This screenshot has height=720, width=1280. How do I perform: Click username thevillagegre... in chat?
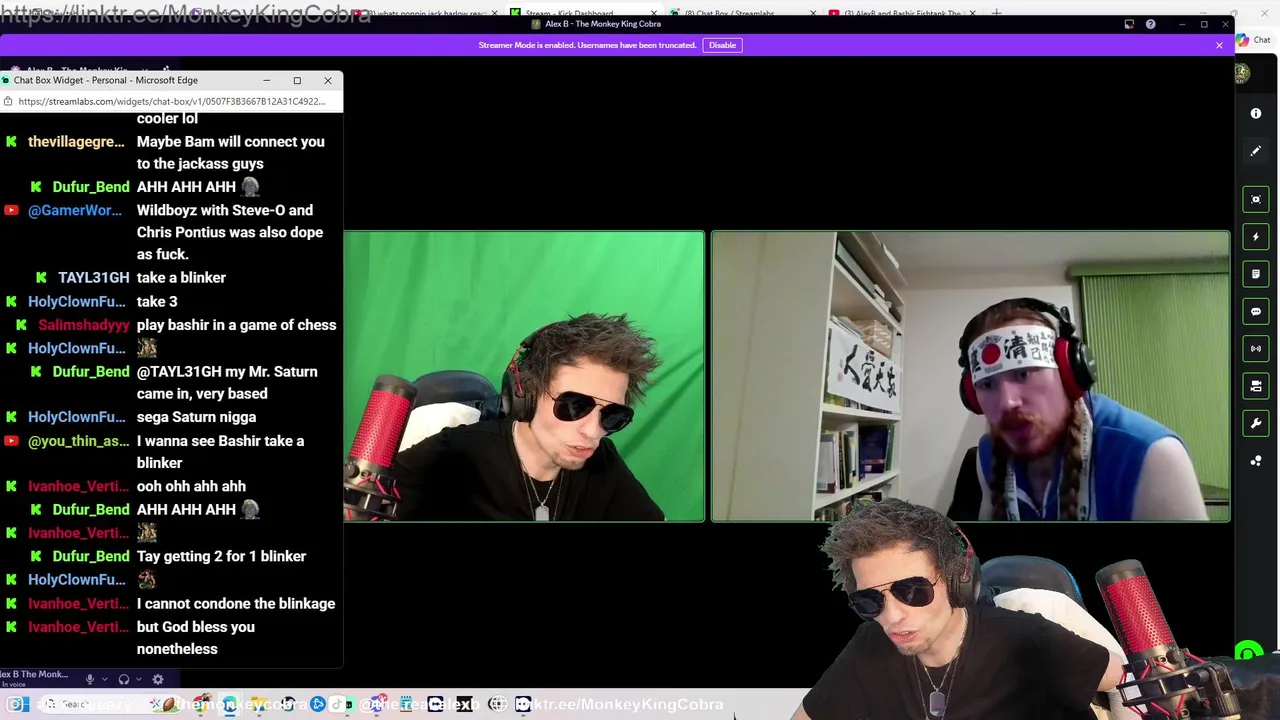pyautogui.click(x=76, y=142)
